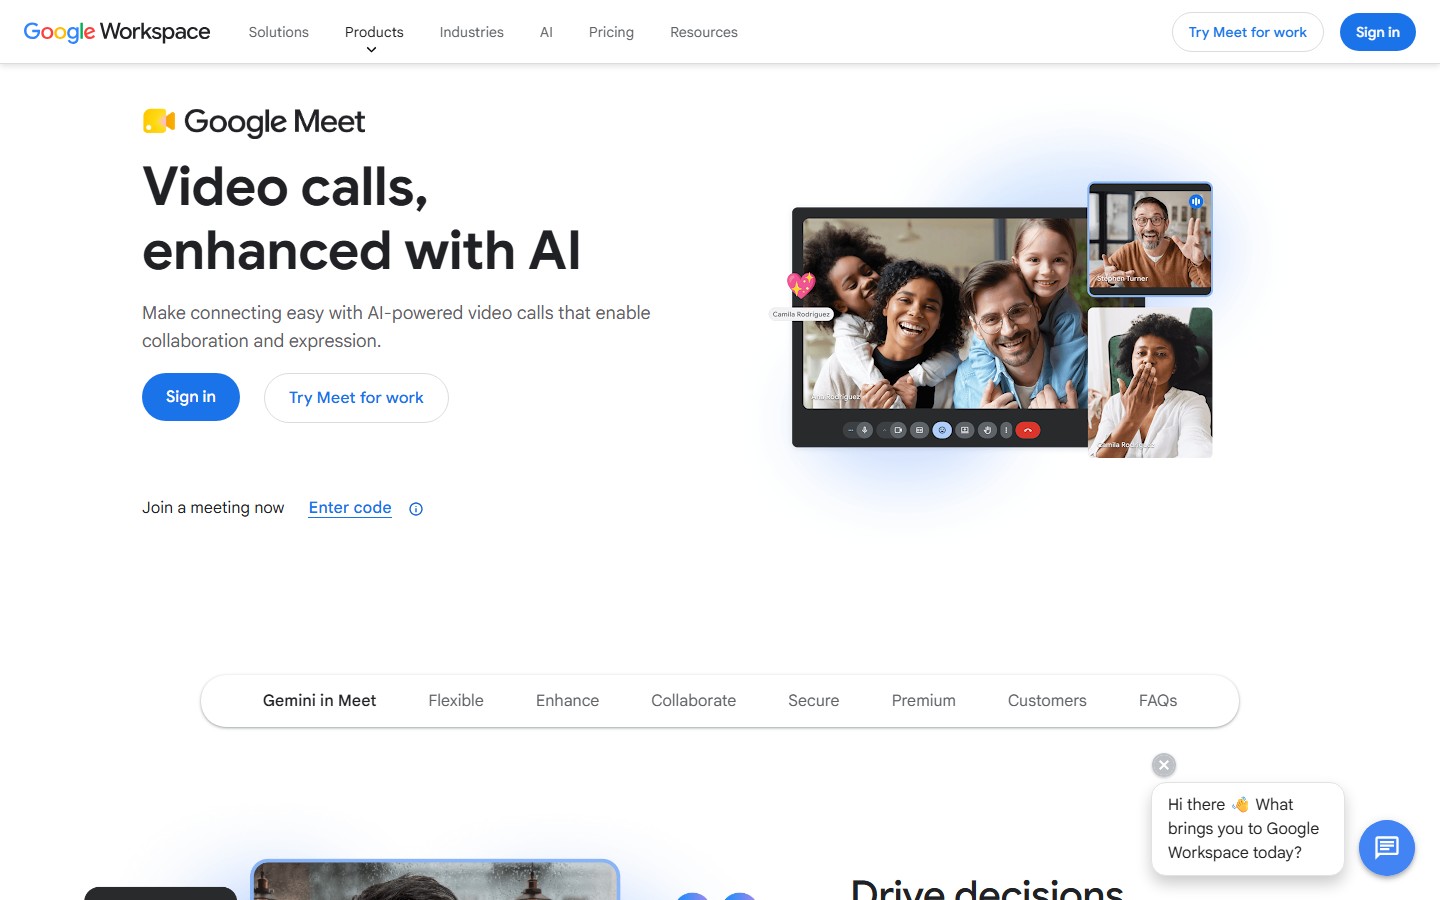Click the captions icon in hero call bar
Viewport: 1440px width, 900px height.
point(919,430)
